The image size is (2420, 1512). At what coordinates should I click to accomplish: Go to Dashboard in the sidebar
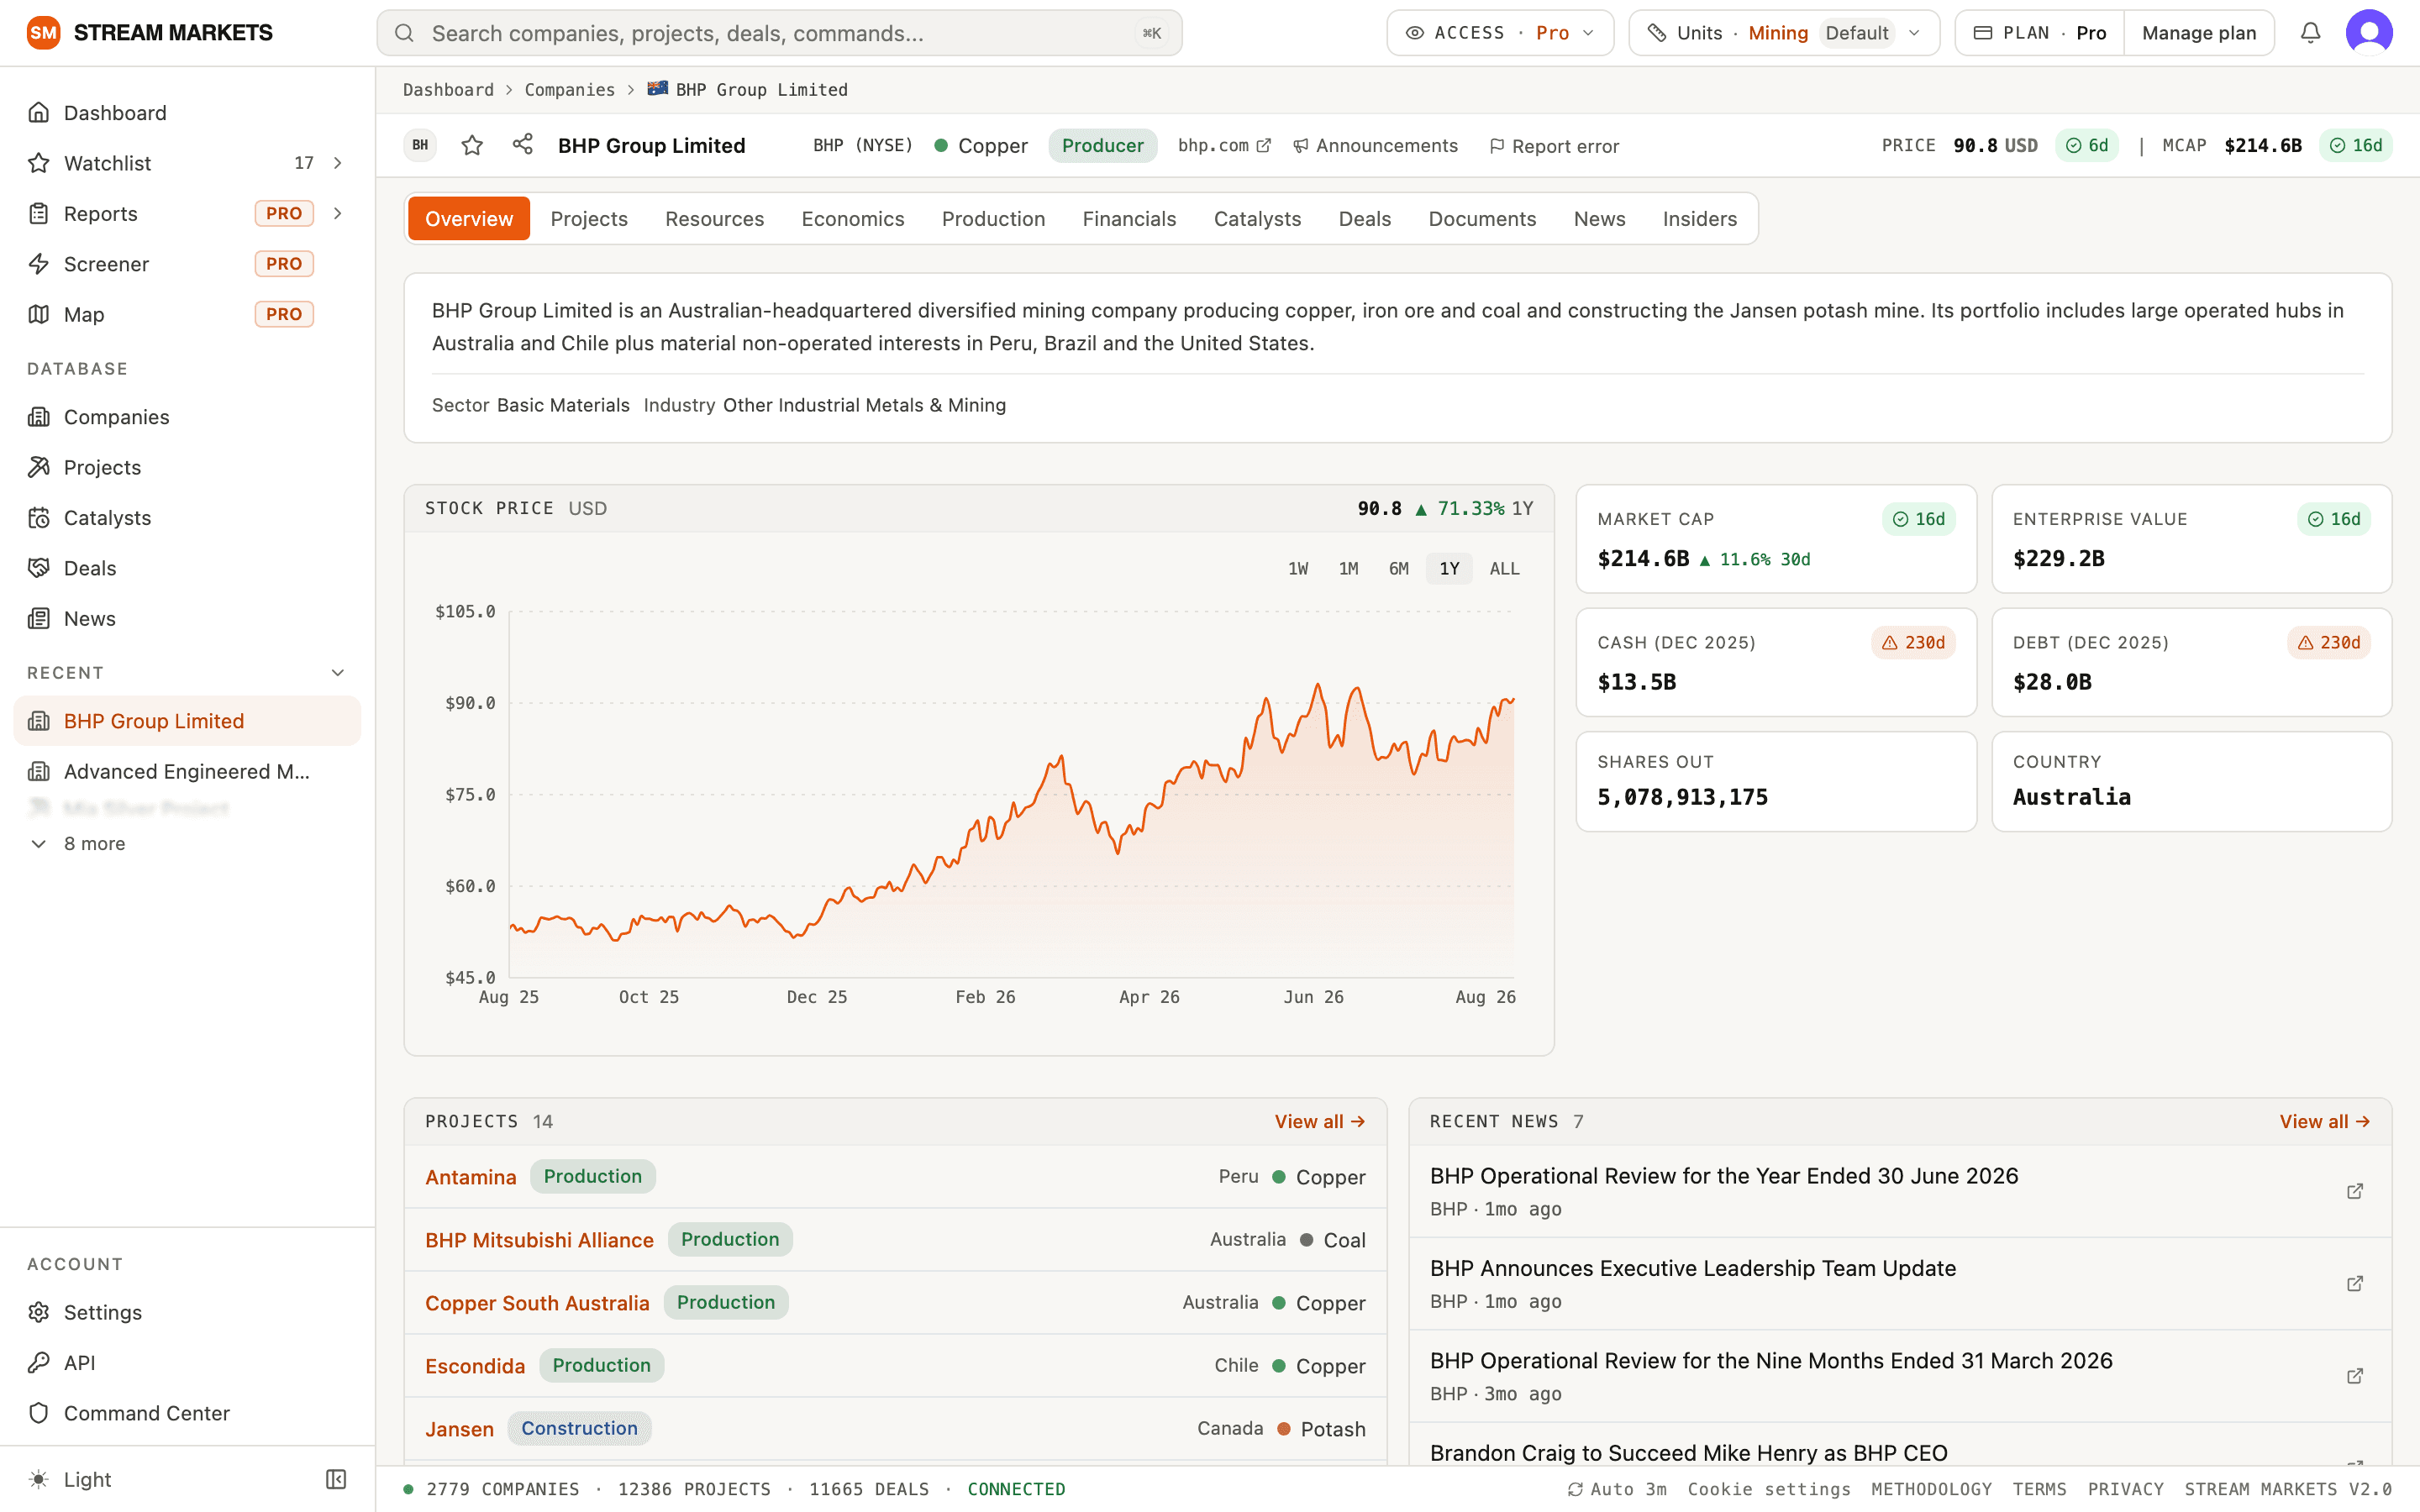pos(188,113)
